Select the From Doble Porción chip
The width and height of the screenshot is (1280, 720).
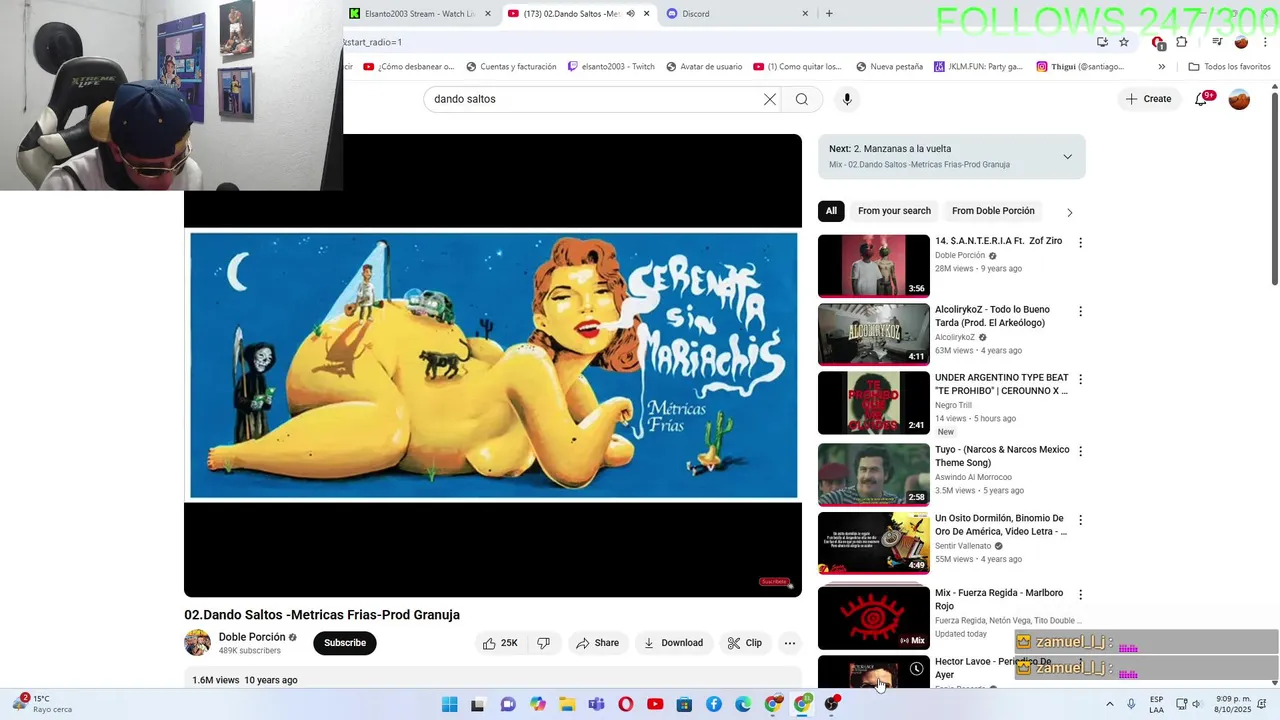point(993,211)
